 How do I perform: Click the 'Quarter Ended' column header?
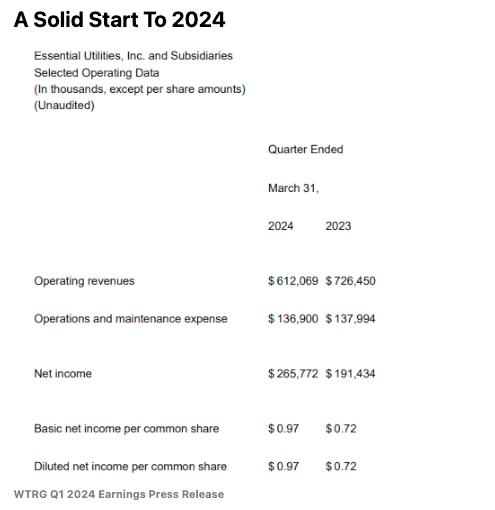pyautogui.click(x=306, y=149)
